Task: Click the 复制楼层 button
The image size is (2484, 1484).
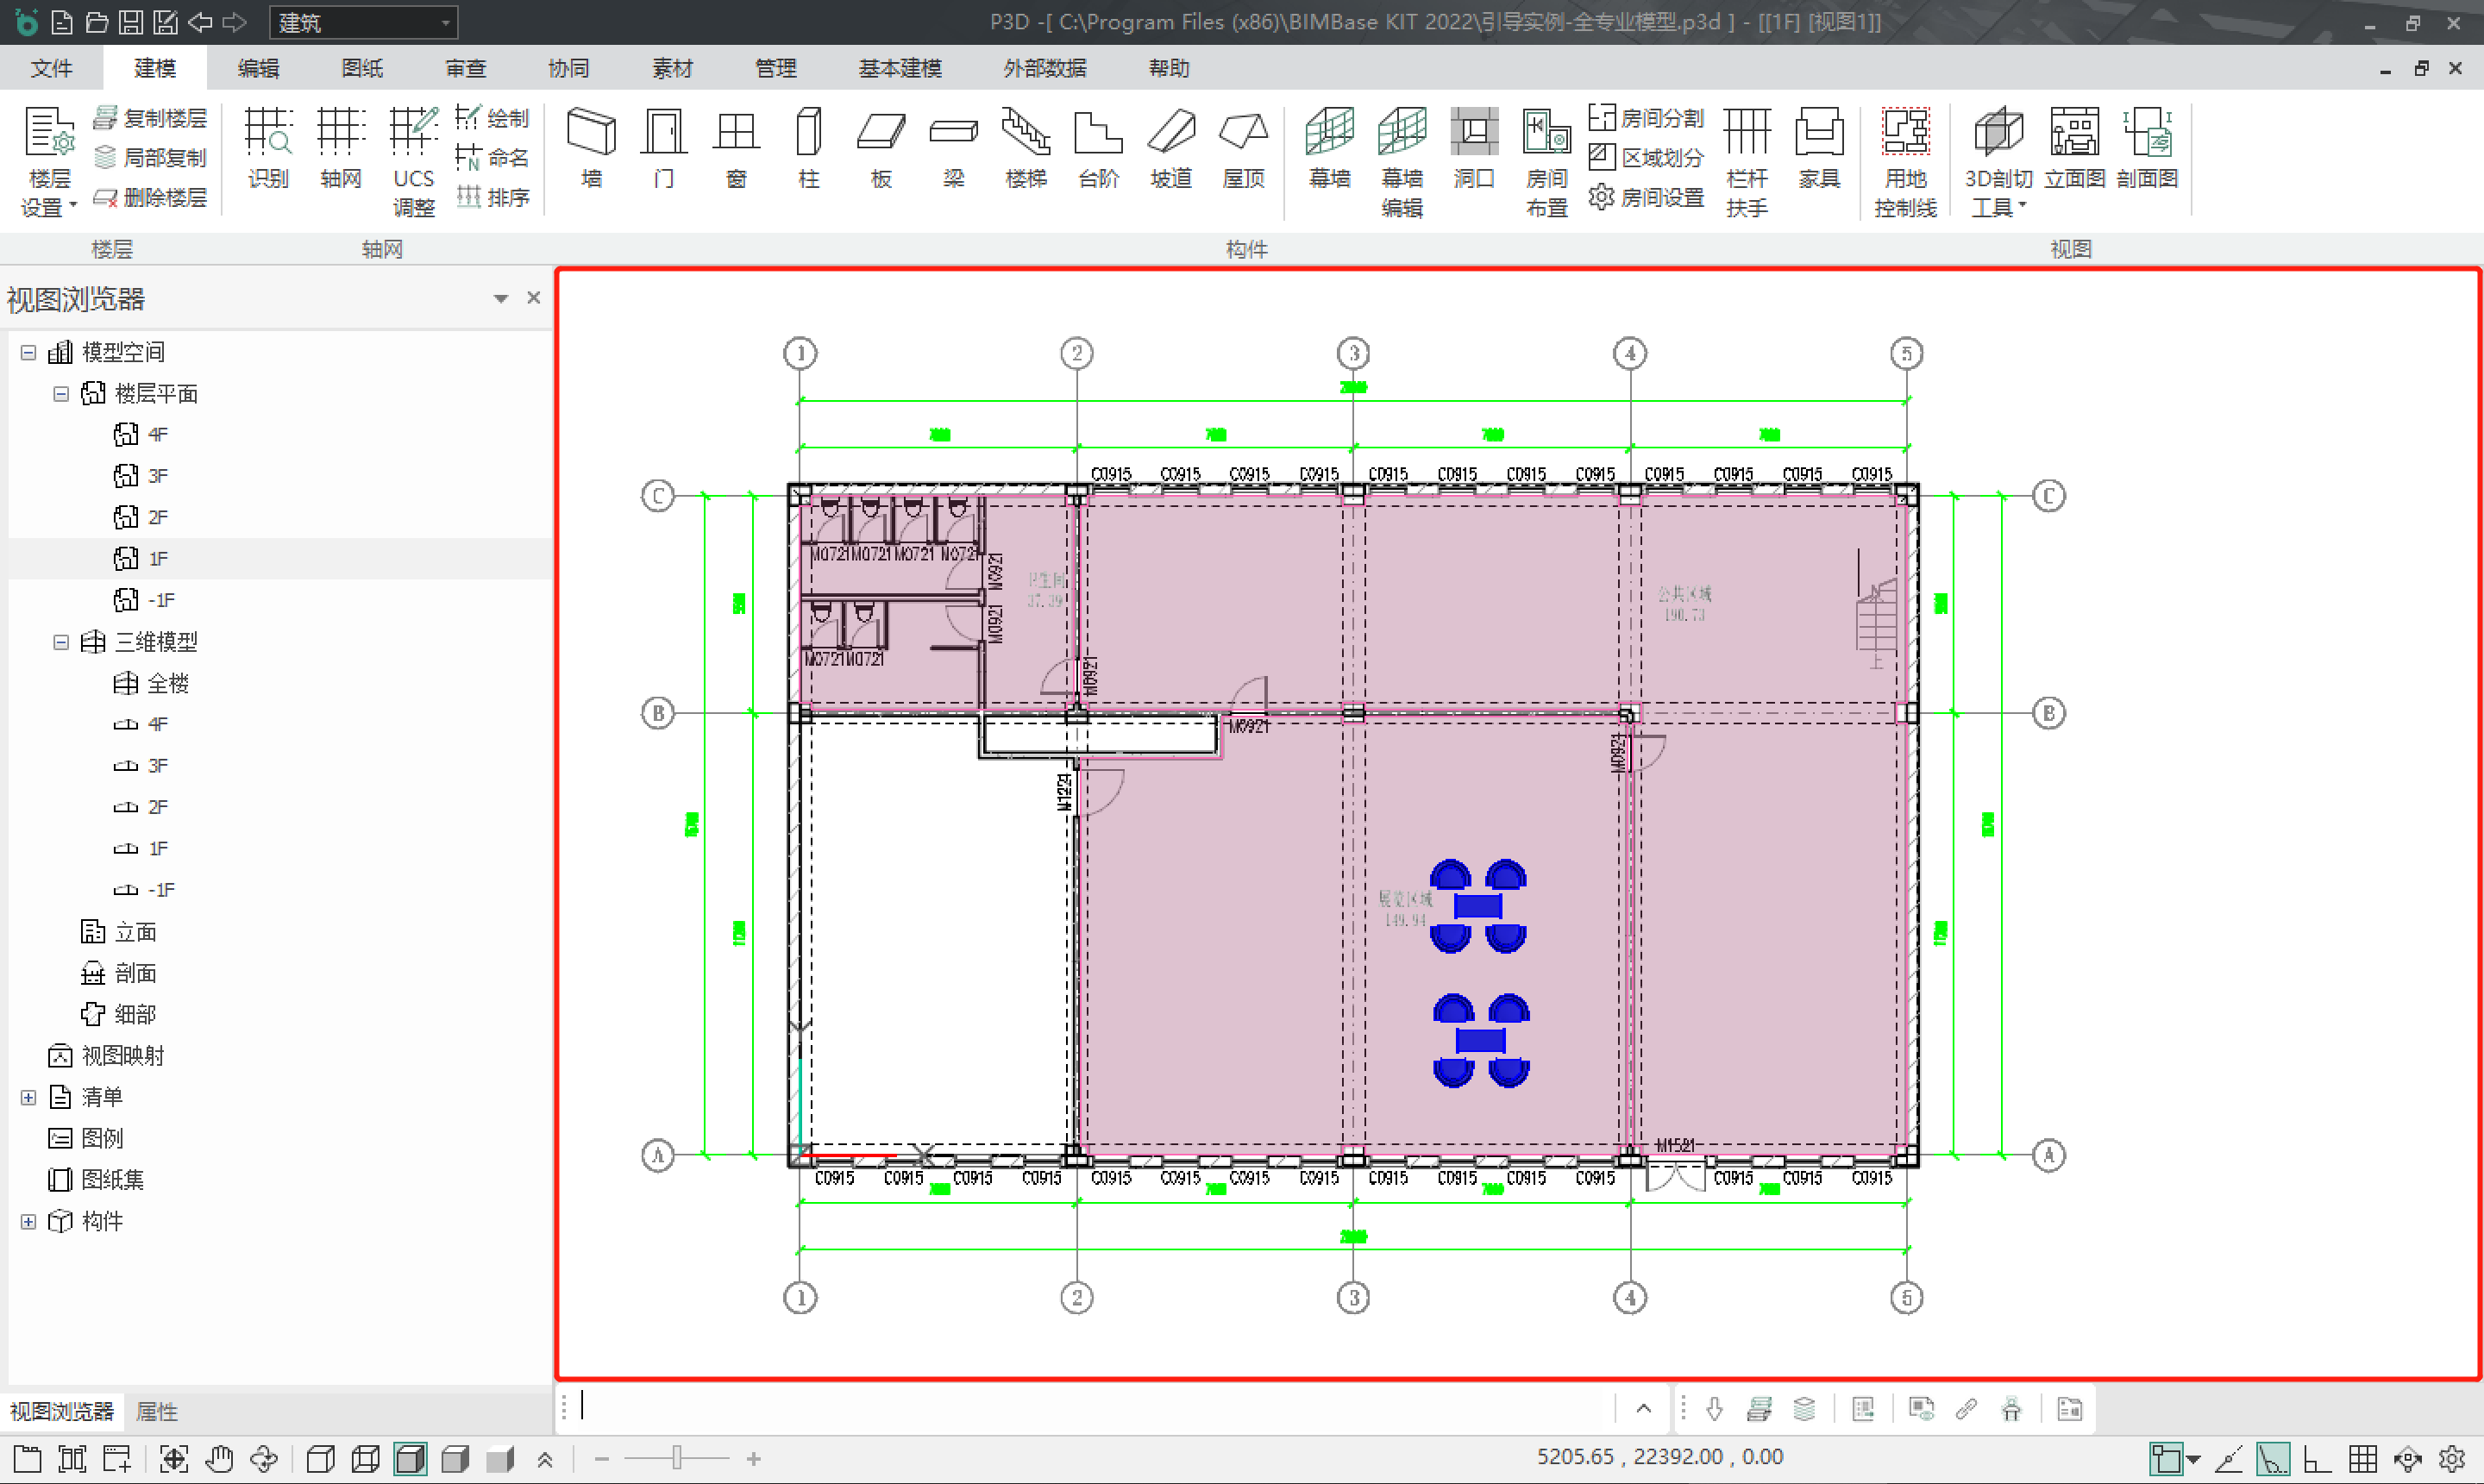Action: (151, 118)
